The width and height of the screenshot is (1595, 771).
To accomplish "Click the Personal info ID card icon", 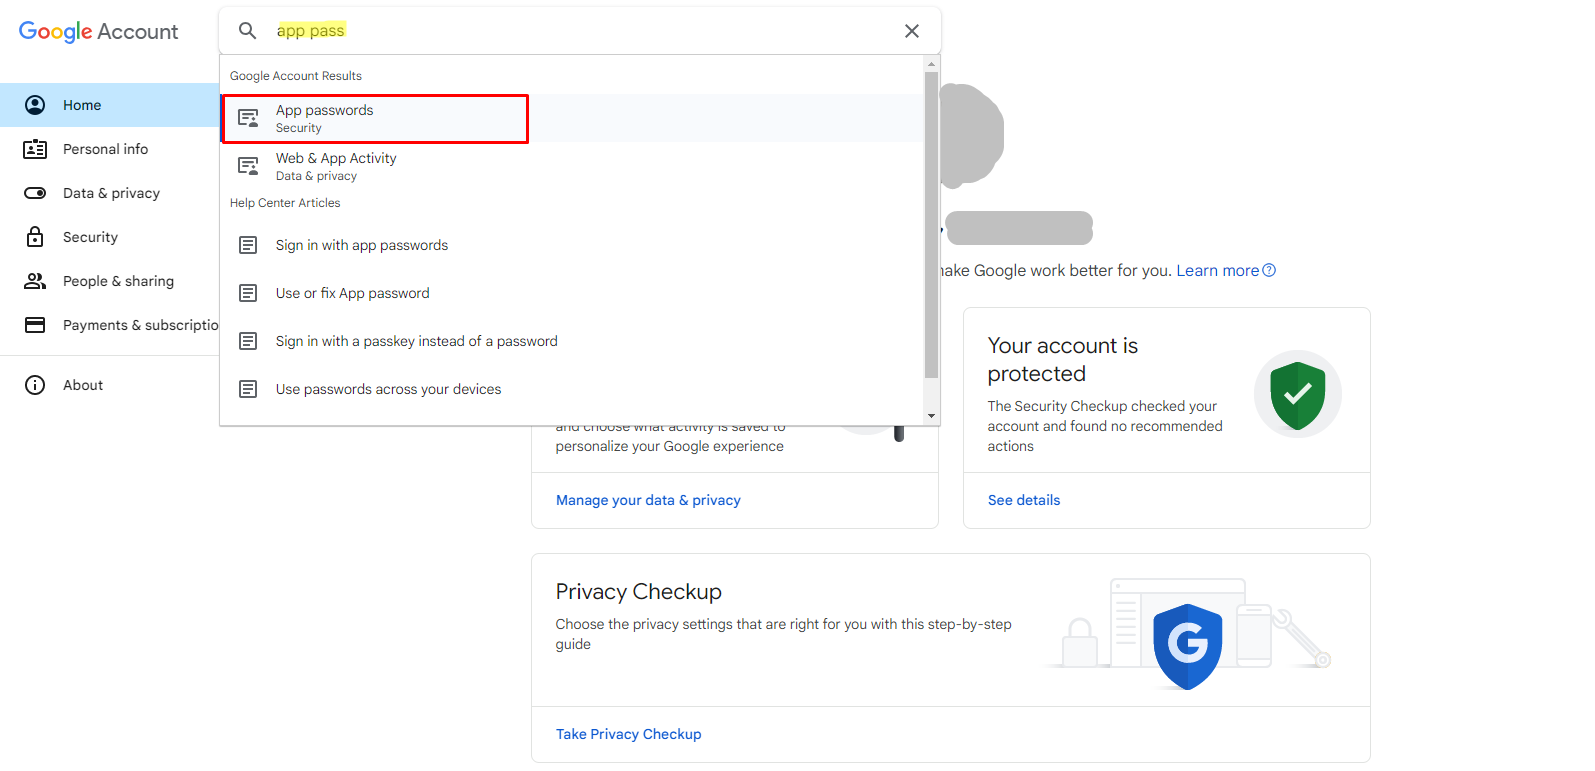I will tap(35, 149).
